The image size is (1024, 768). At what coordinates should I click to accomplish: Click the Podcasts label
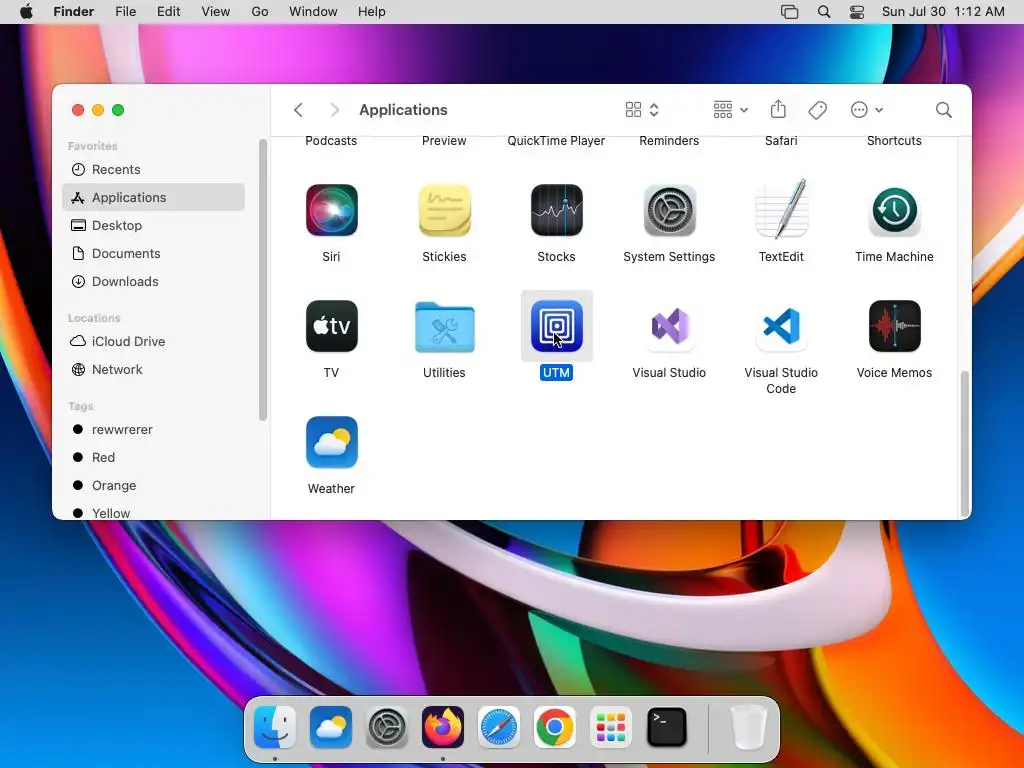pyautogui.click(x=331, y=141)
